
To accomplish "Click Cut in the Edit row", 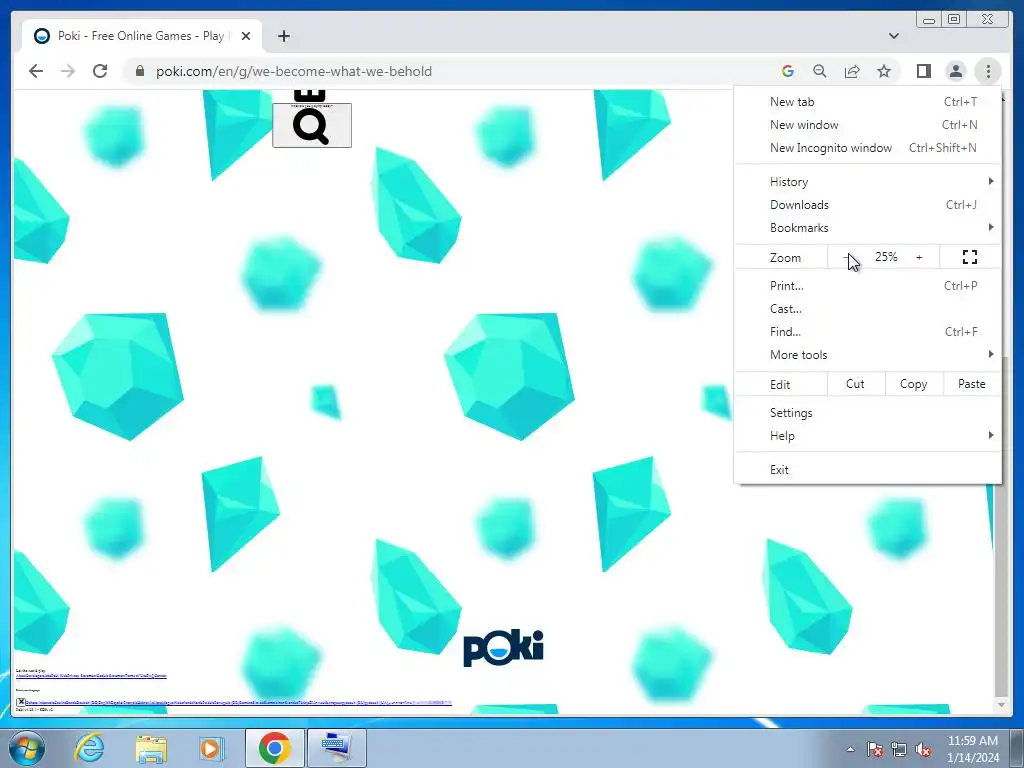I will pyautogui.click(x=856, y=384).
